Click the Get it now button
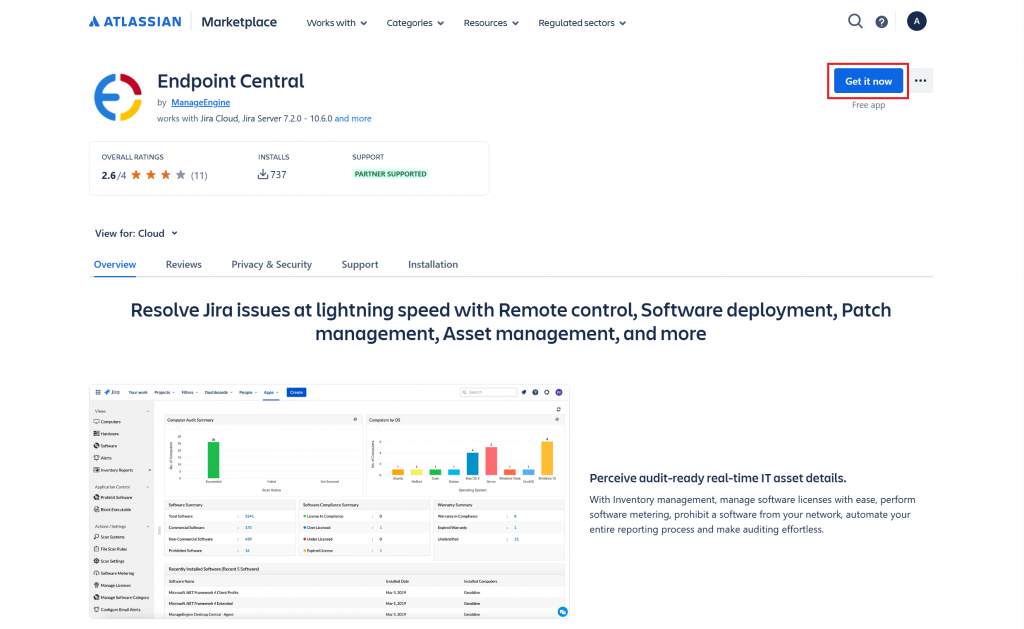Image resolution: width=1024 pixels, height=629 pixels. [868, 81]
